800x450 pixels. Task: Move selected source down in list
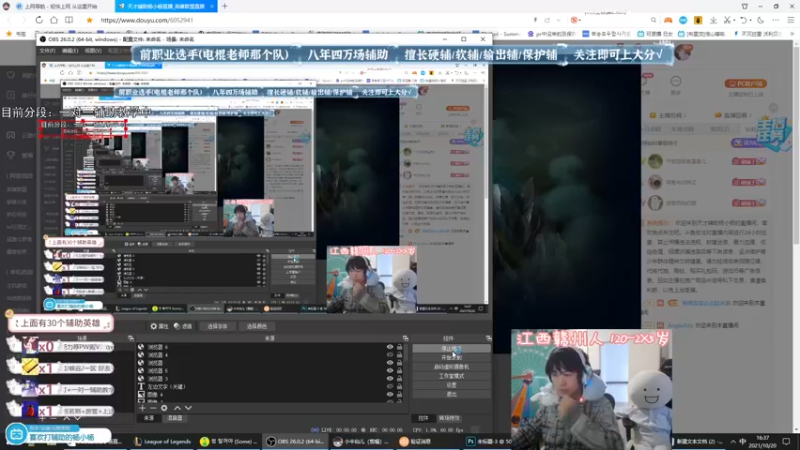click(188, 408)
